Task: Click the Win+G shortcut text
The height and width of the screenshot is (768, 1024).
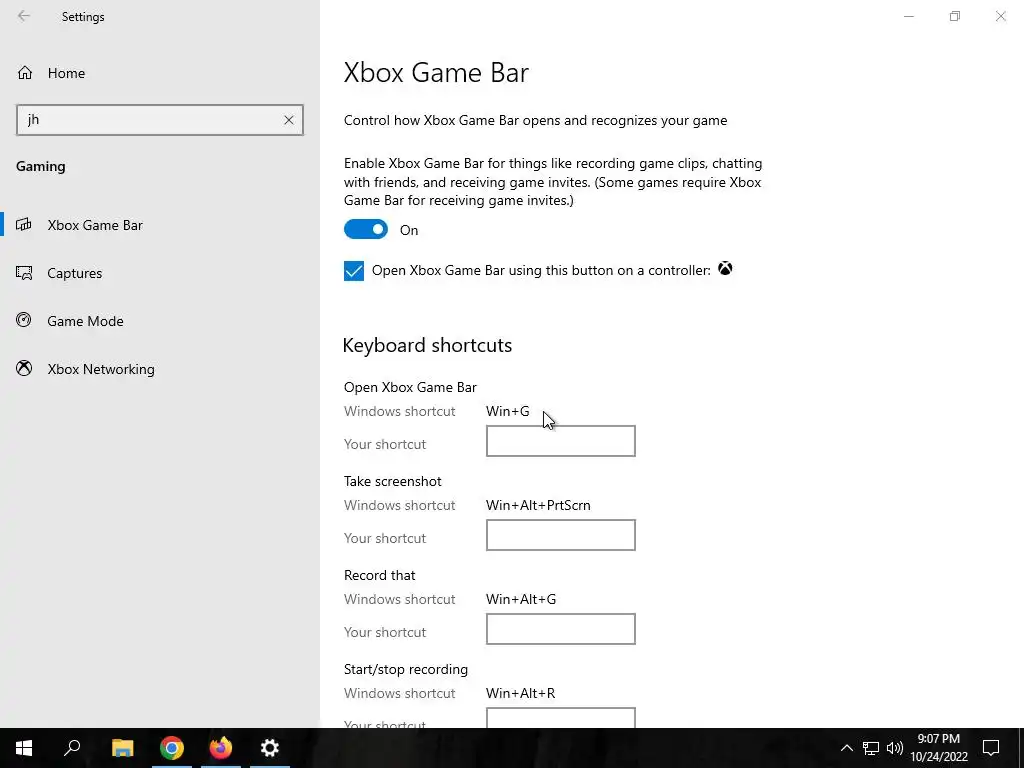Action: click(507, 411)
